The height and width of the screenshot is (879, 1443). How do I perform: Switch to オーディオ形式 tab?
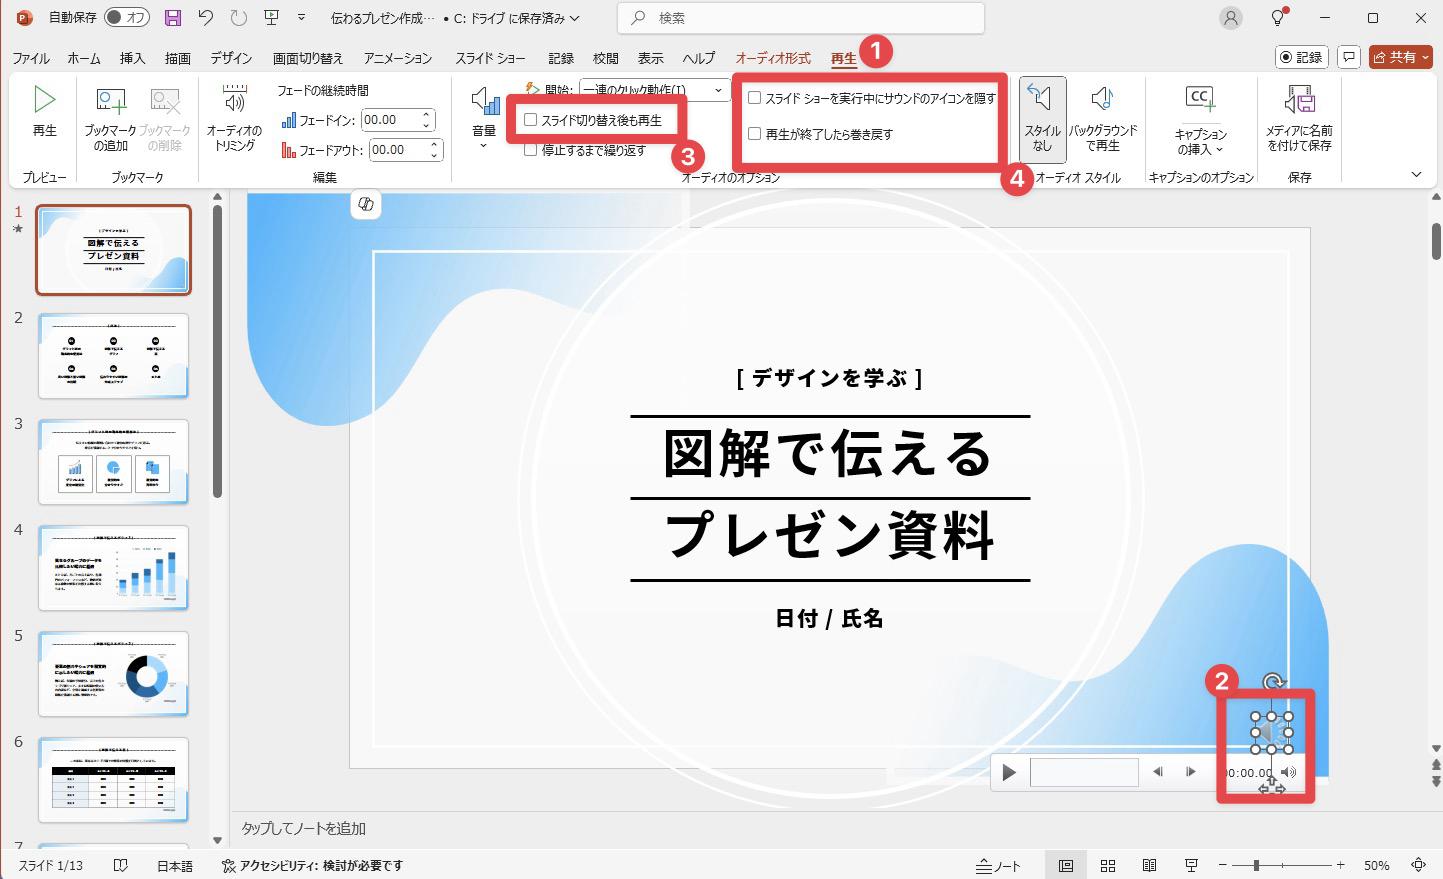pyautogui.click(x=773, y=58)
